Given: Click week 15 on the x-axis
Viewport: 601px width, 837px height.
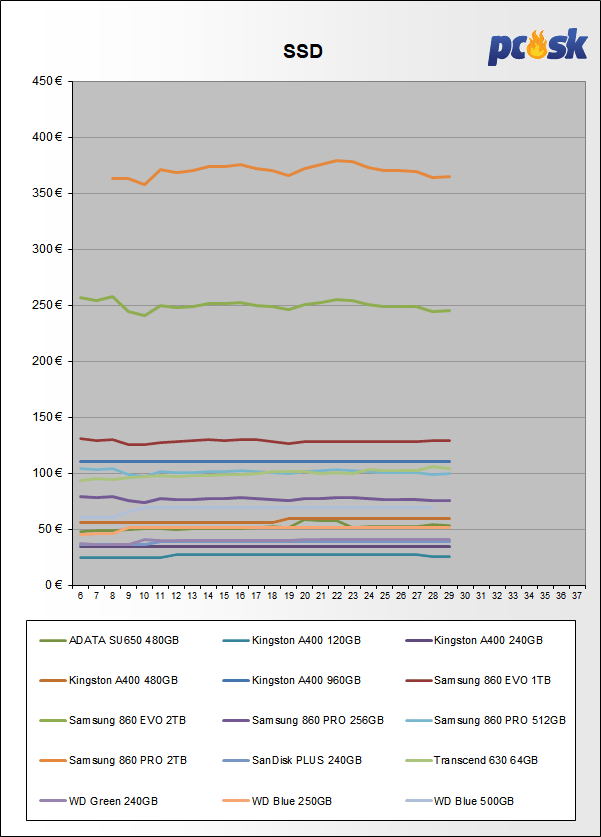Looking at the screenshot, I should click(224, 596).
